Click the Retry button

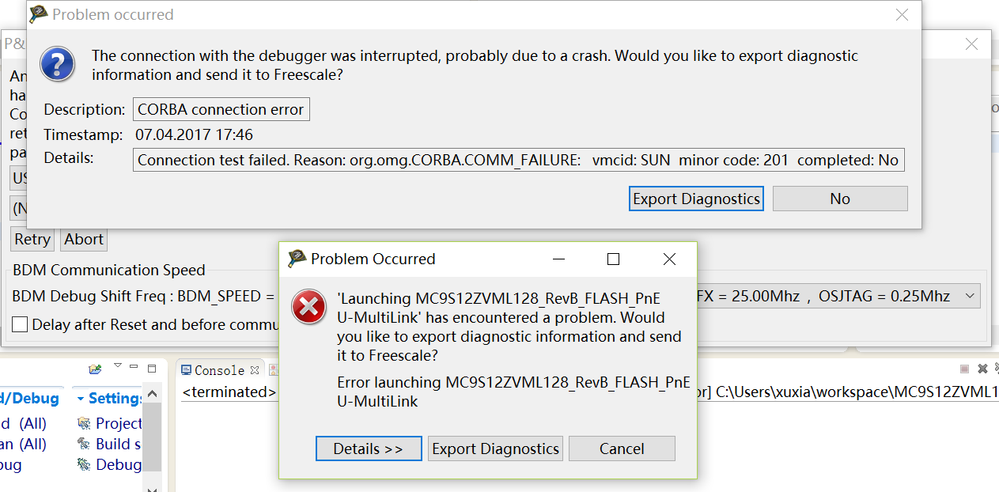coord(32,239)
